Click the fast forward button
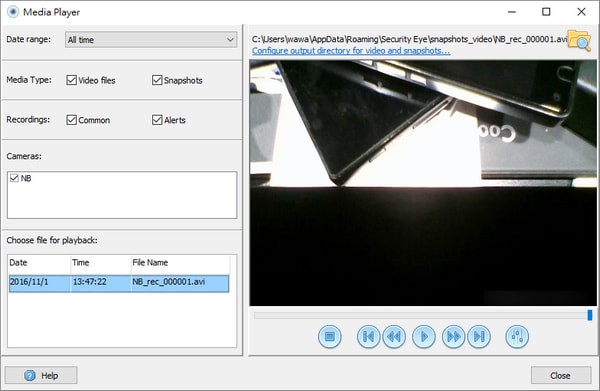The width and height of the screenshot is (600, 391). pos(453,337)
